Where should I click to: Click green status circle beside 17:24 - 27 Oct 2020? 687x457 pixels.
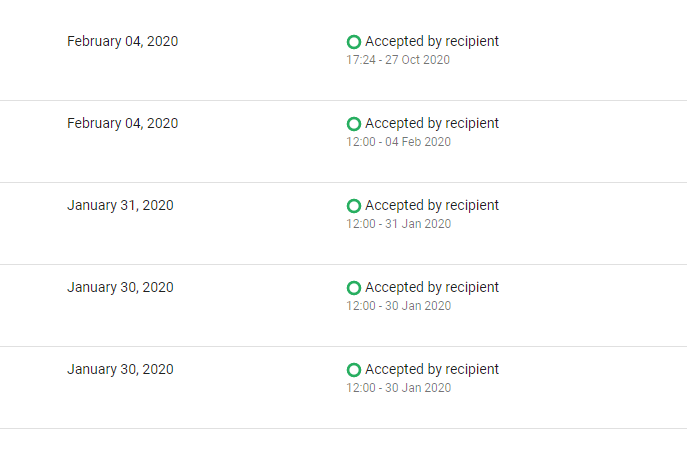(x=354, y=42)
